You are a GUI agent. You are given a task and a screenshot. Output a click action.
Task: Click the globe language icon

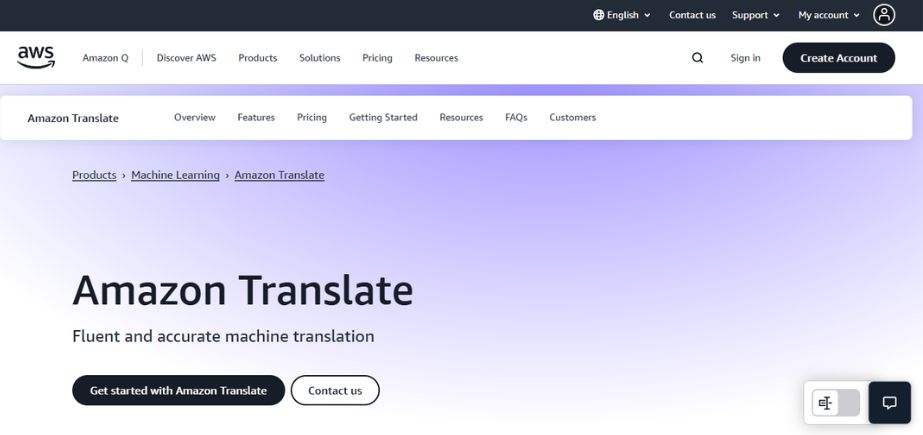coord(599,15)
